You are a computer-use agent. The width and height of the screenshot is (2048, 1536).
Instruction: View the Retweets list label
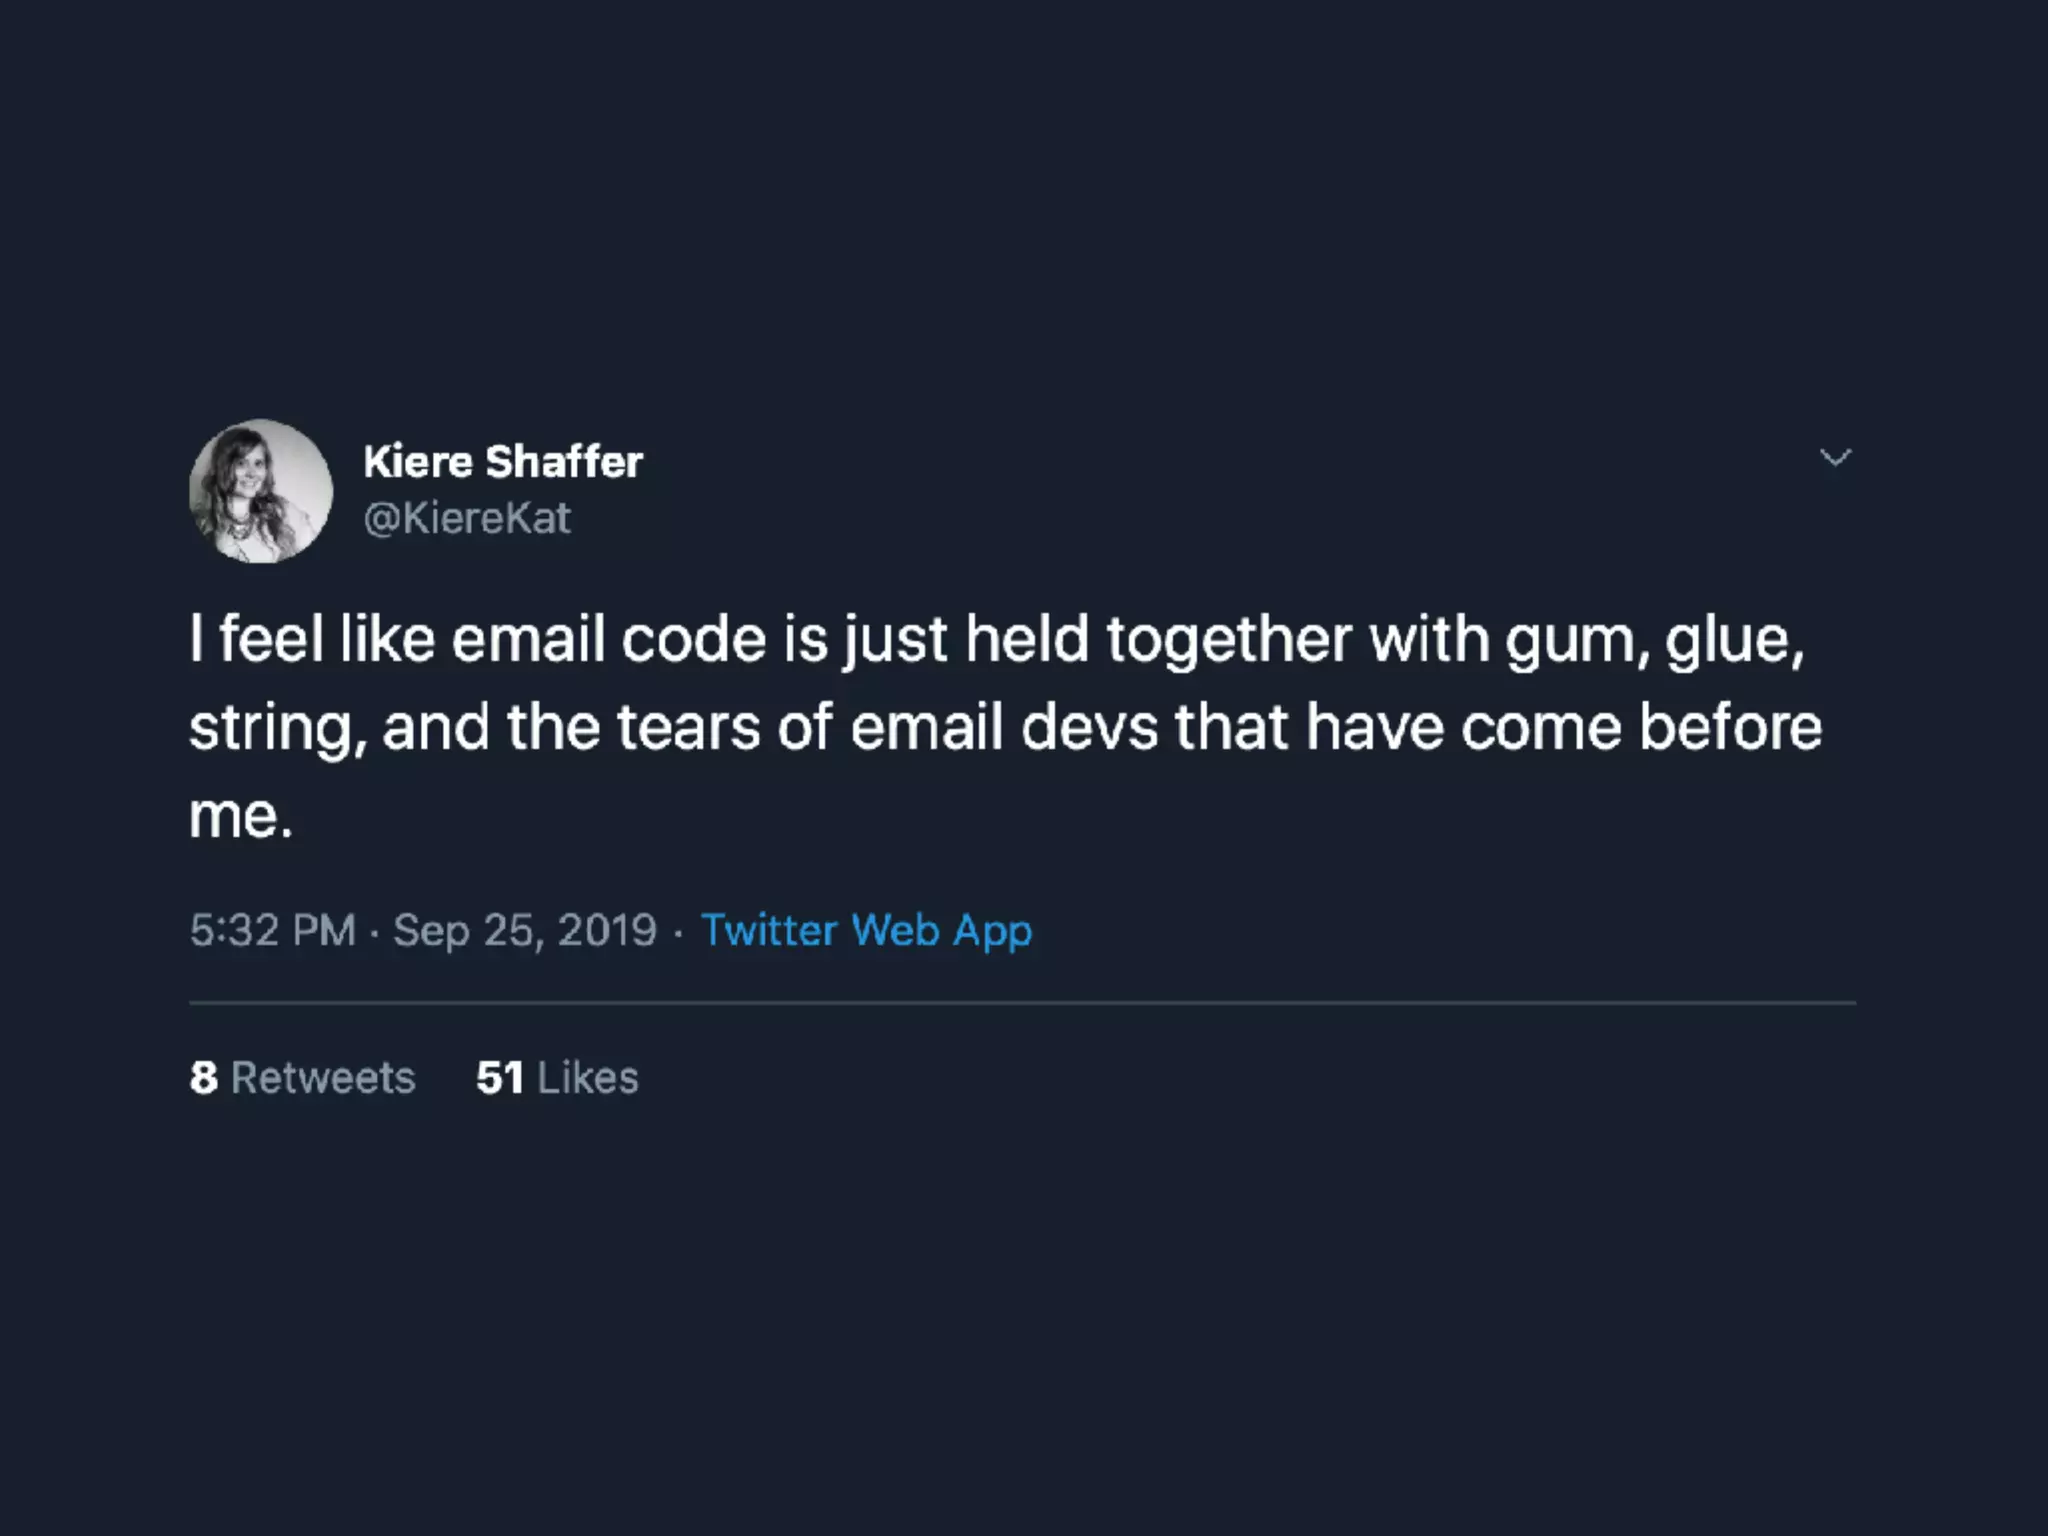click(323, 1078)
